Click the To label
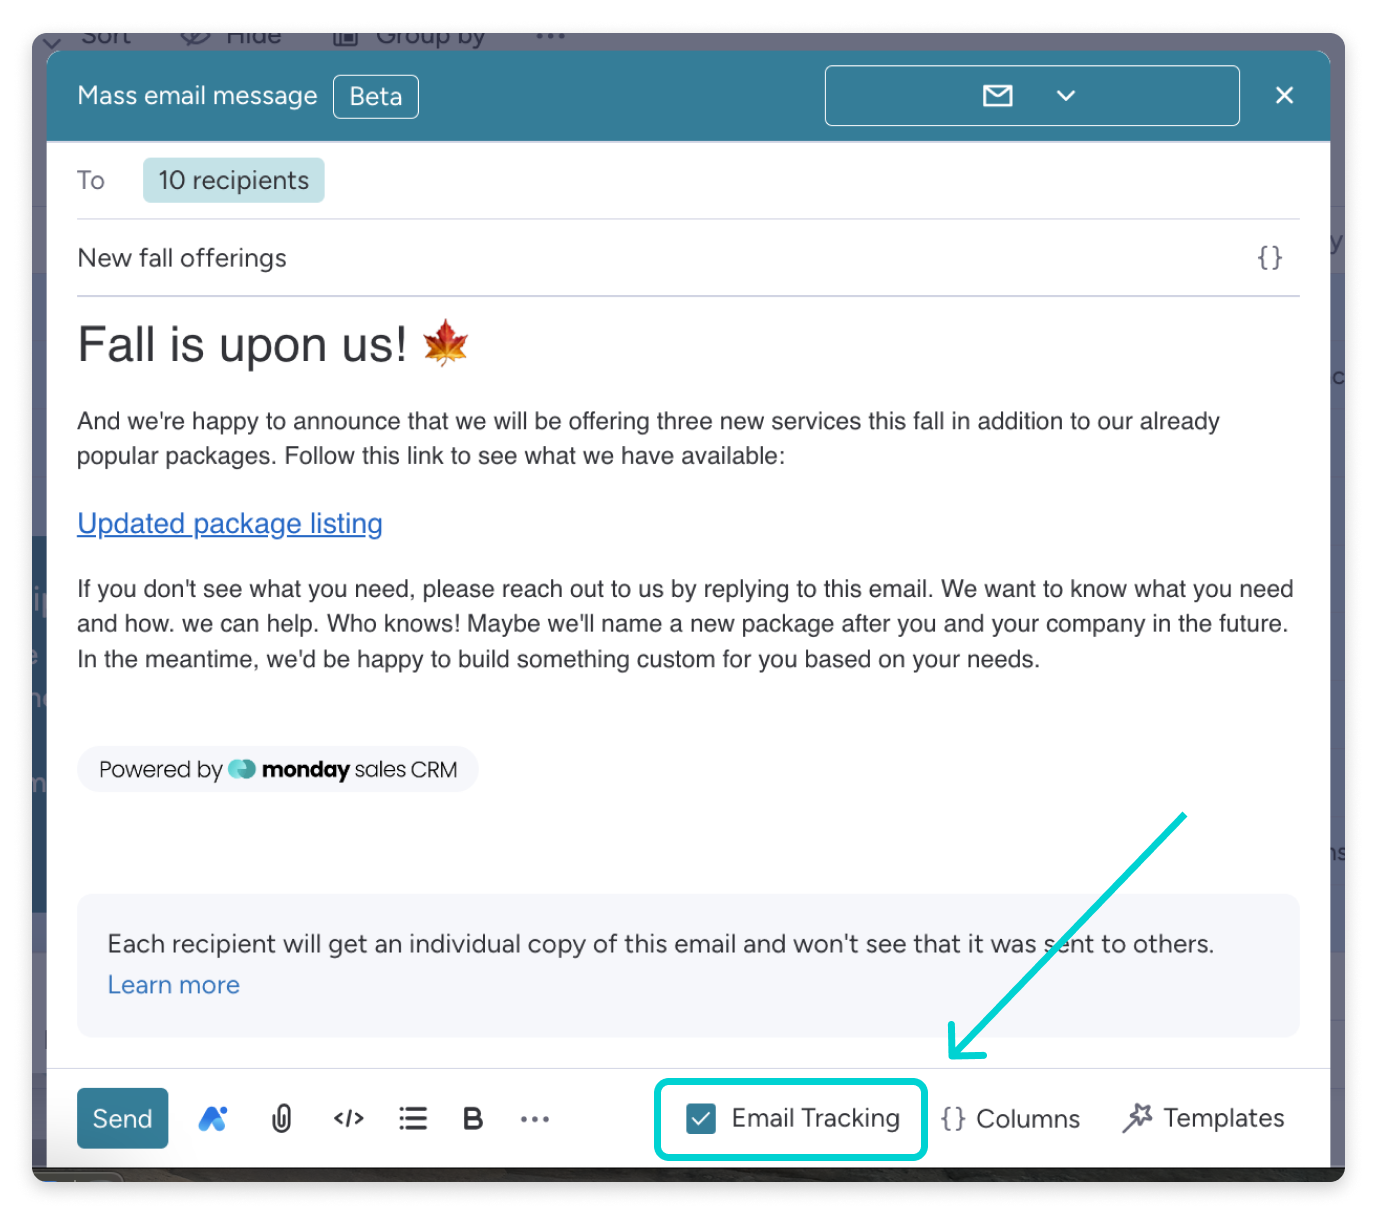This screenshot has height=1216, width=1381. point(91,180)
